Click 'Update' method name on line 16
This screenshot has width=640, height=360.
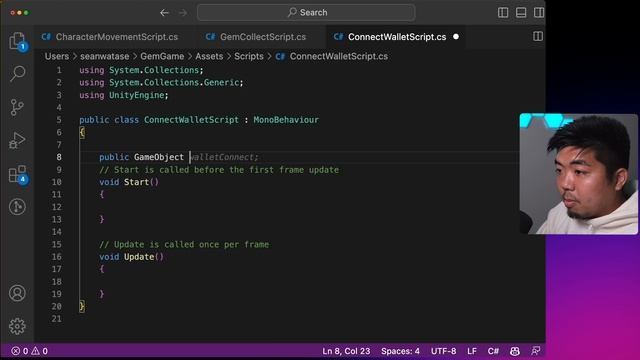139,257
